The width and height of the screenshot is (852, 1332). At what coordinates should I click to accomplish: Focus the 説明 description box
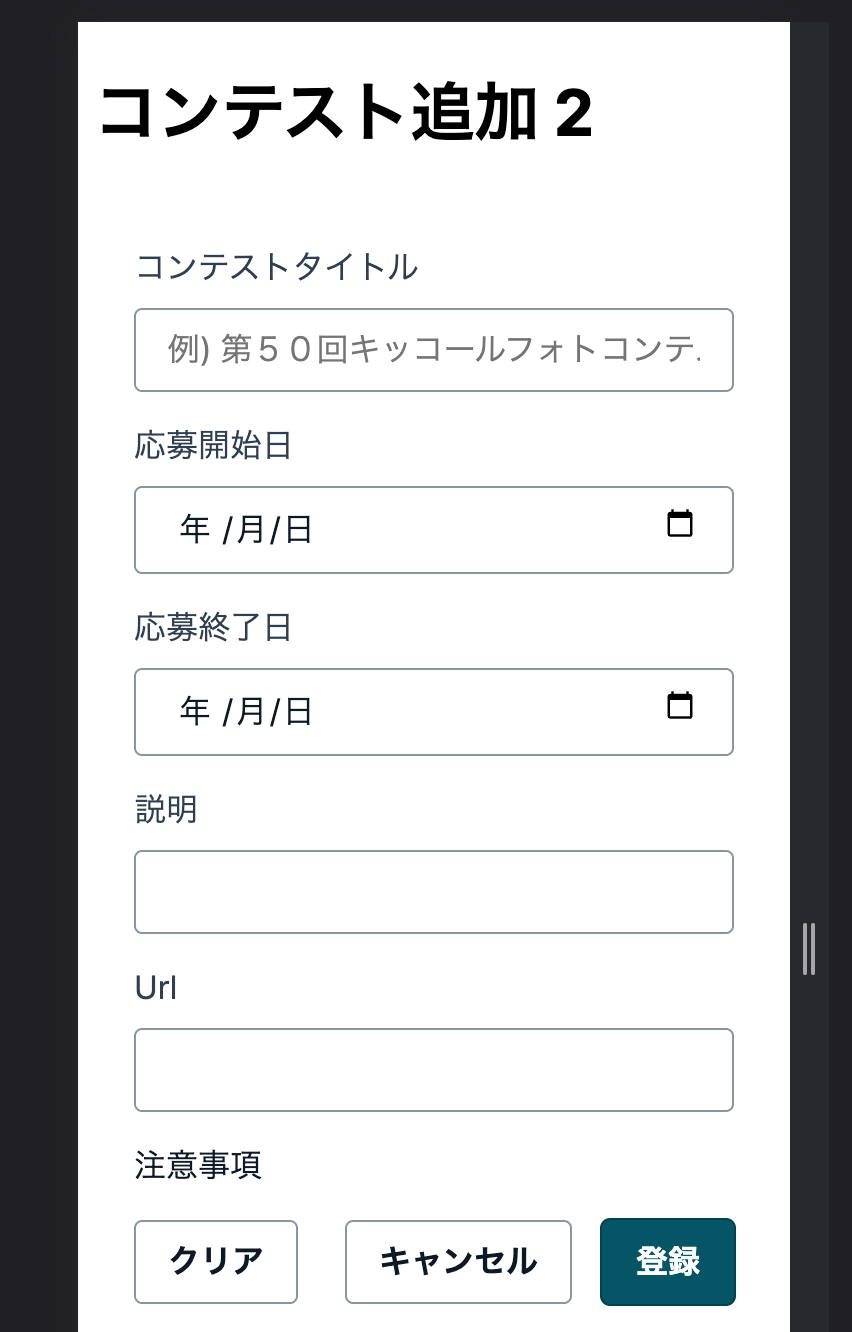click(434, 891)
